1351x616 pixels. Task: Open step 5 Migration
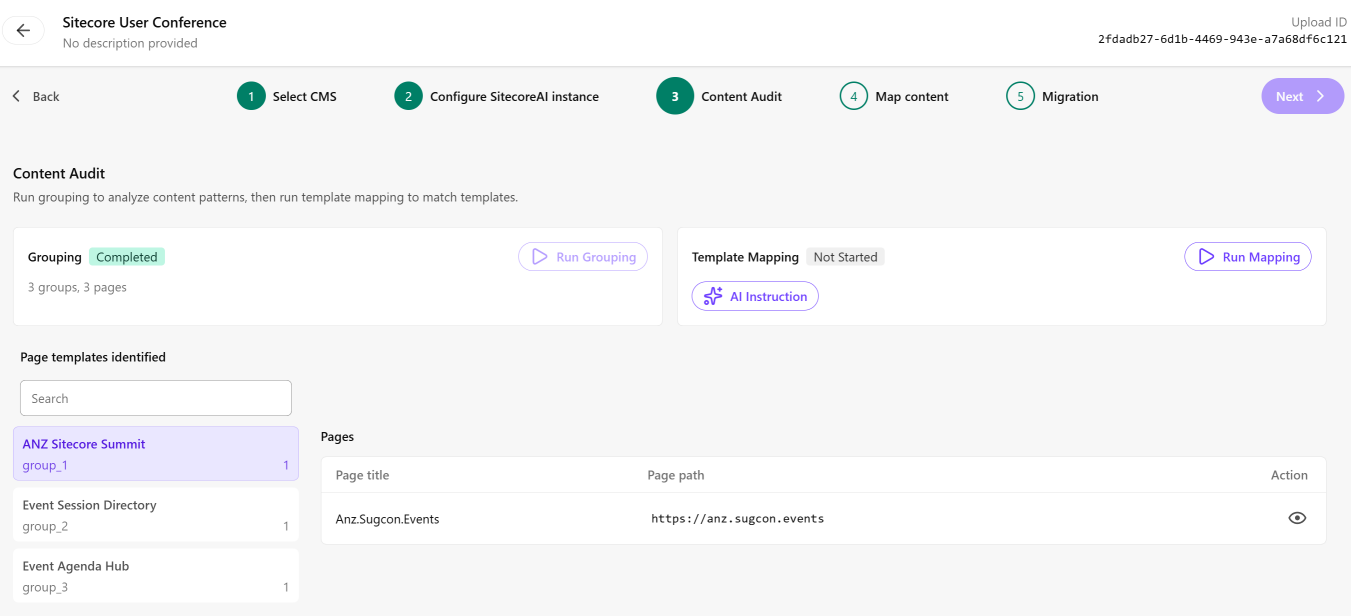click(1052, 97)
